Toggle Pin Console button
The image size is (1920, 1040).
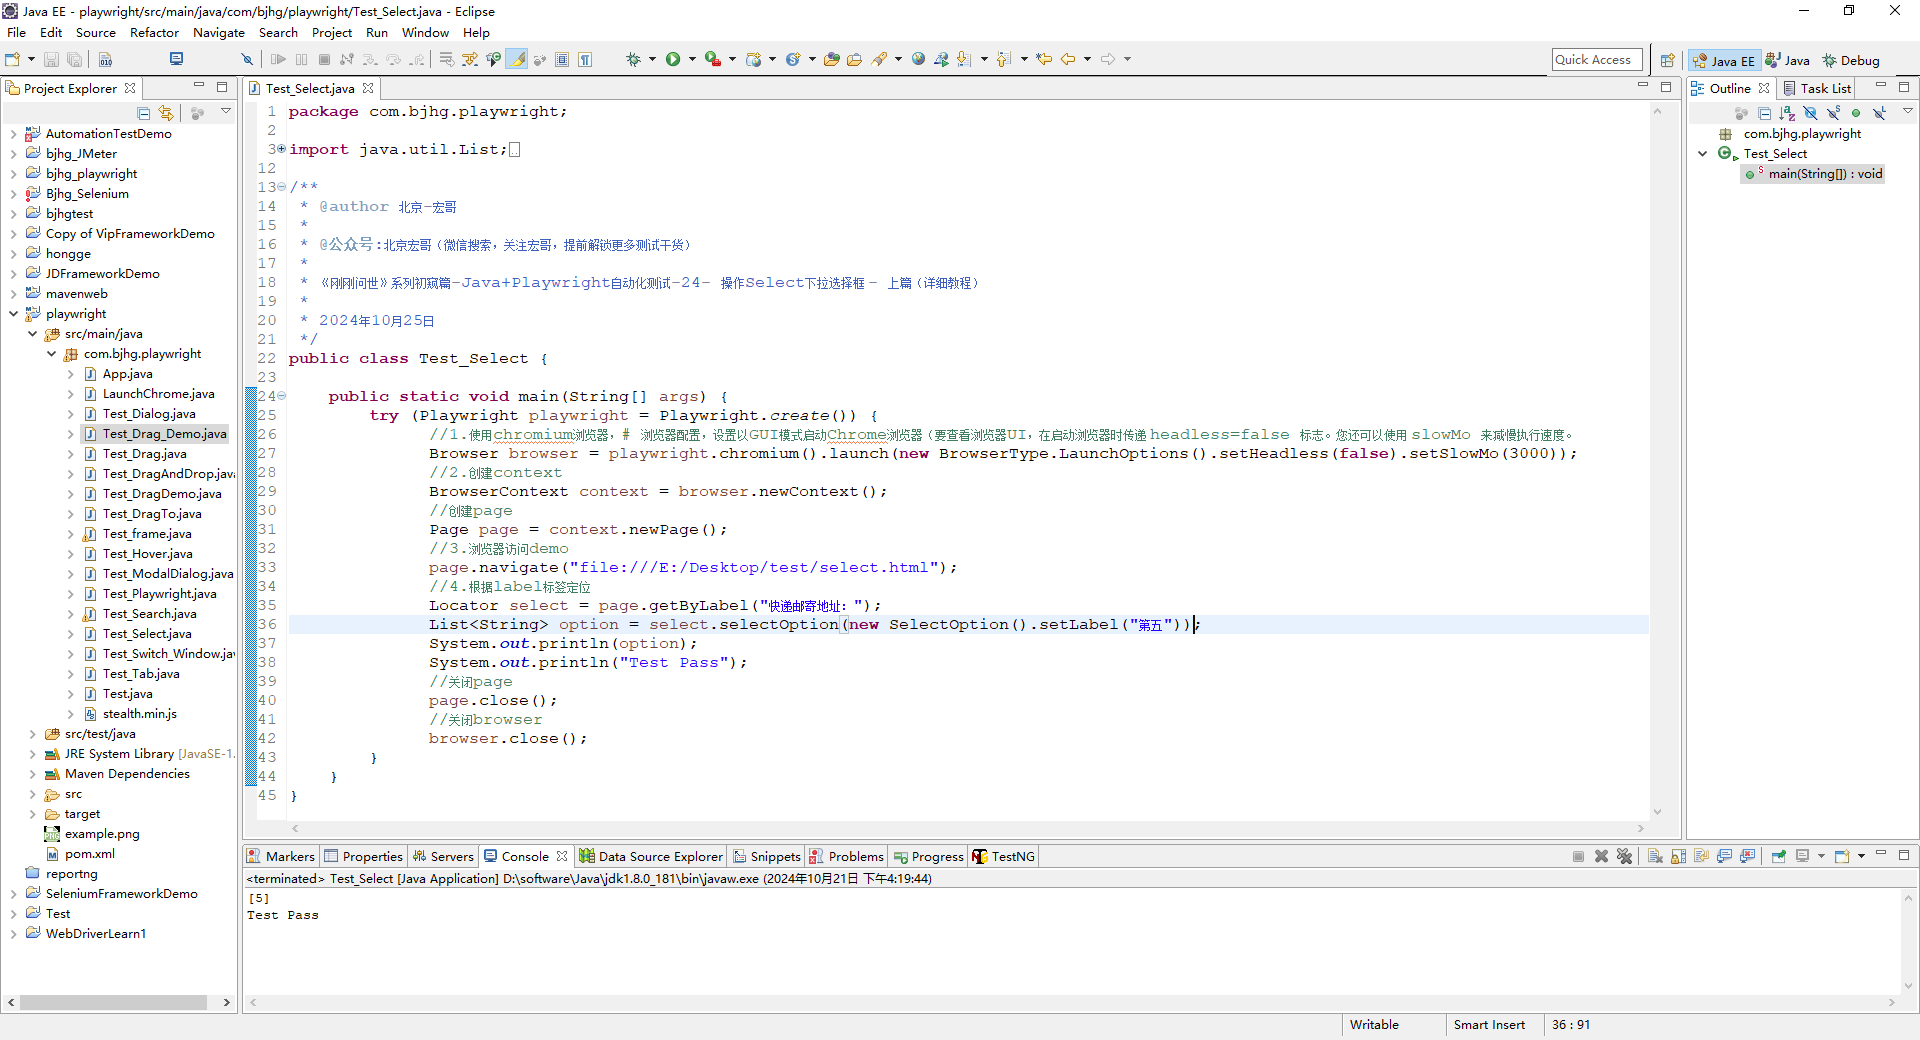1778,856
